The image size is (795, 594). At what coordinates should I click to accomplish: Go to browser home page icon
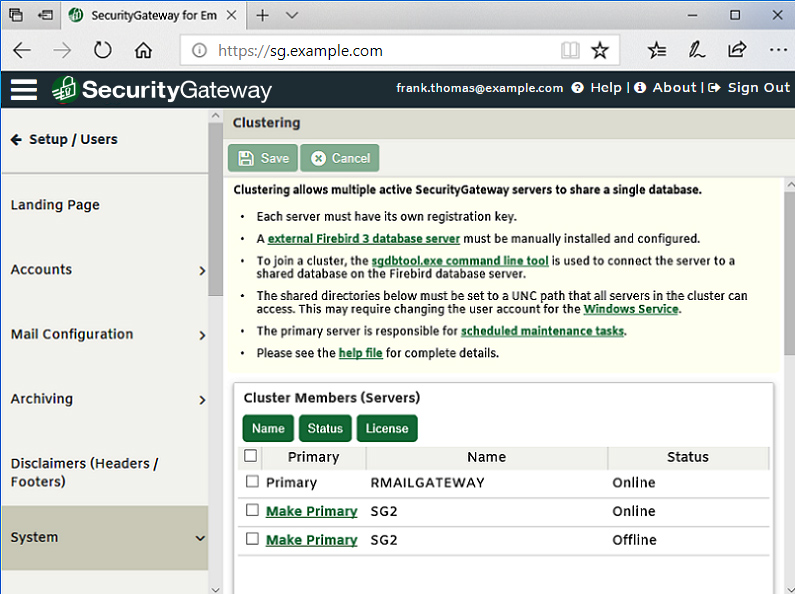(143, 50)
